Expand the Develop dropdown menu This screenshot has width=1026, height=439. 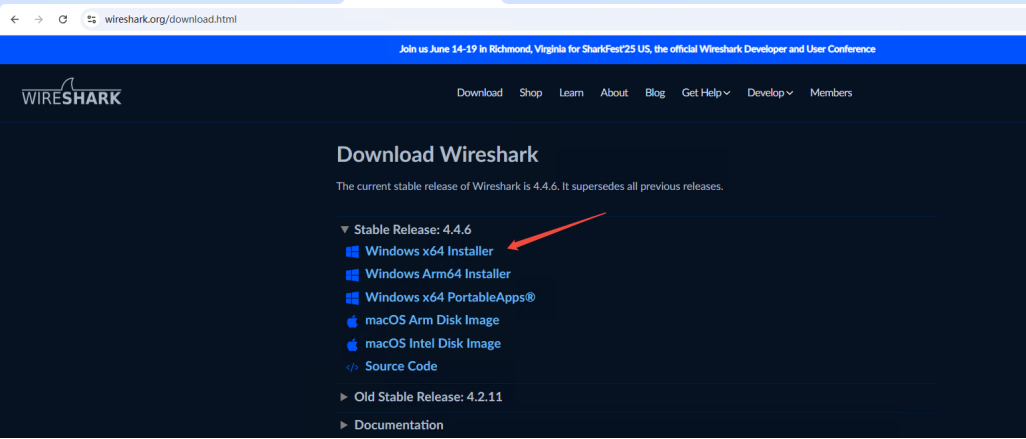tap(770, 93)
